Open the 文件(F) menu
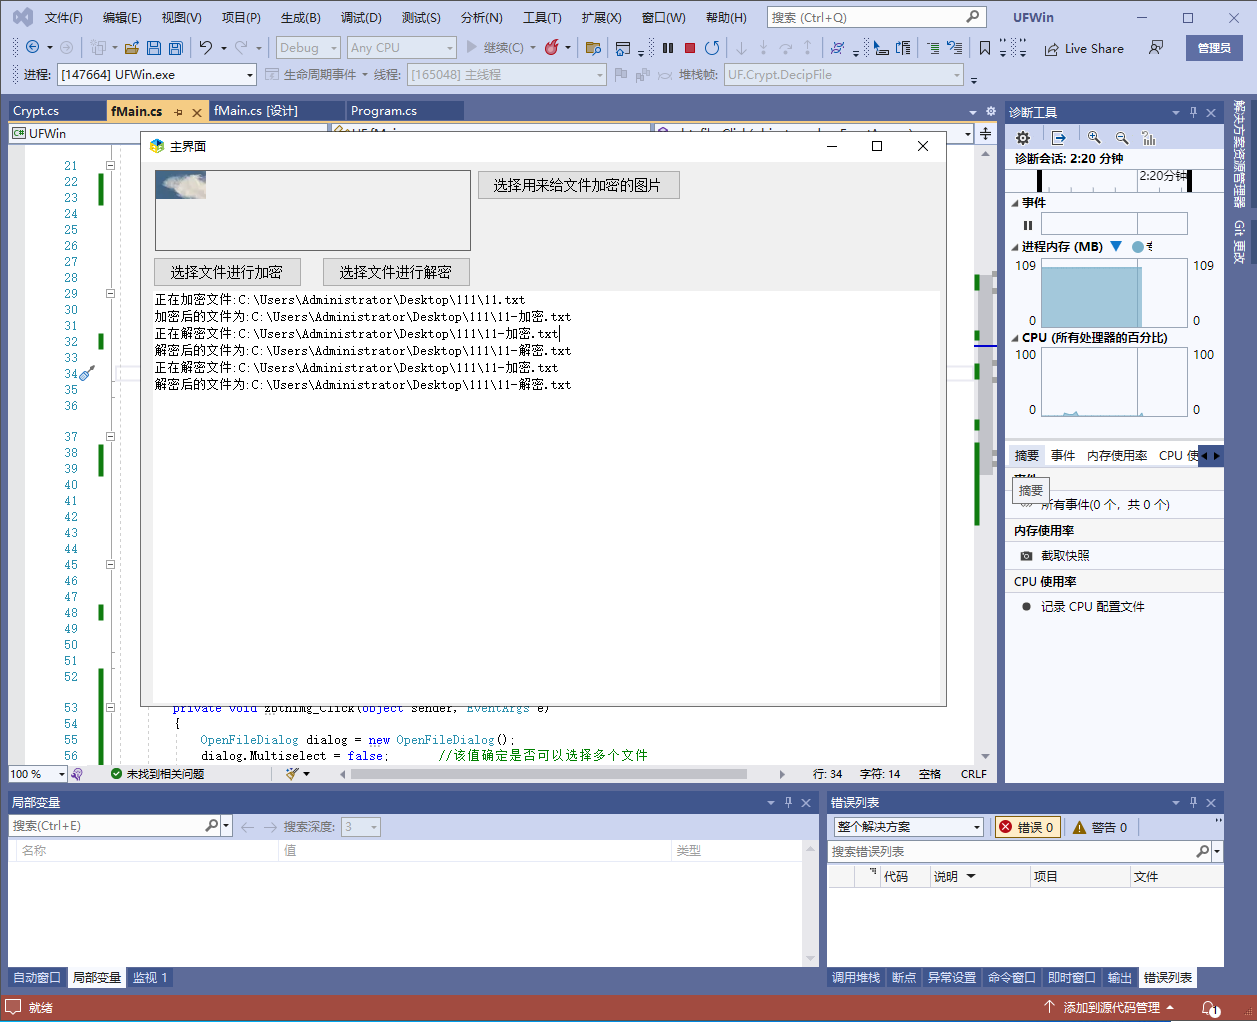The image size is (1257, 1022). [63, 17]
